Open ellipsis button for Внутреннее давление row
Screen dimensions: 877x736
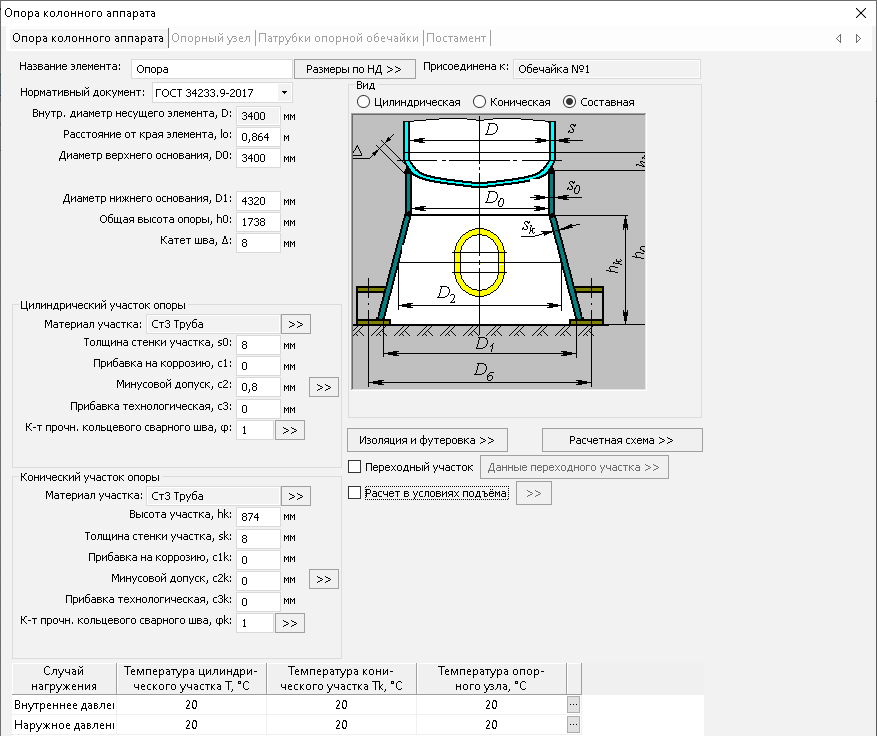[573, 705]
